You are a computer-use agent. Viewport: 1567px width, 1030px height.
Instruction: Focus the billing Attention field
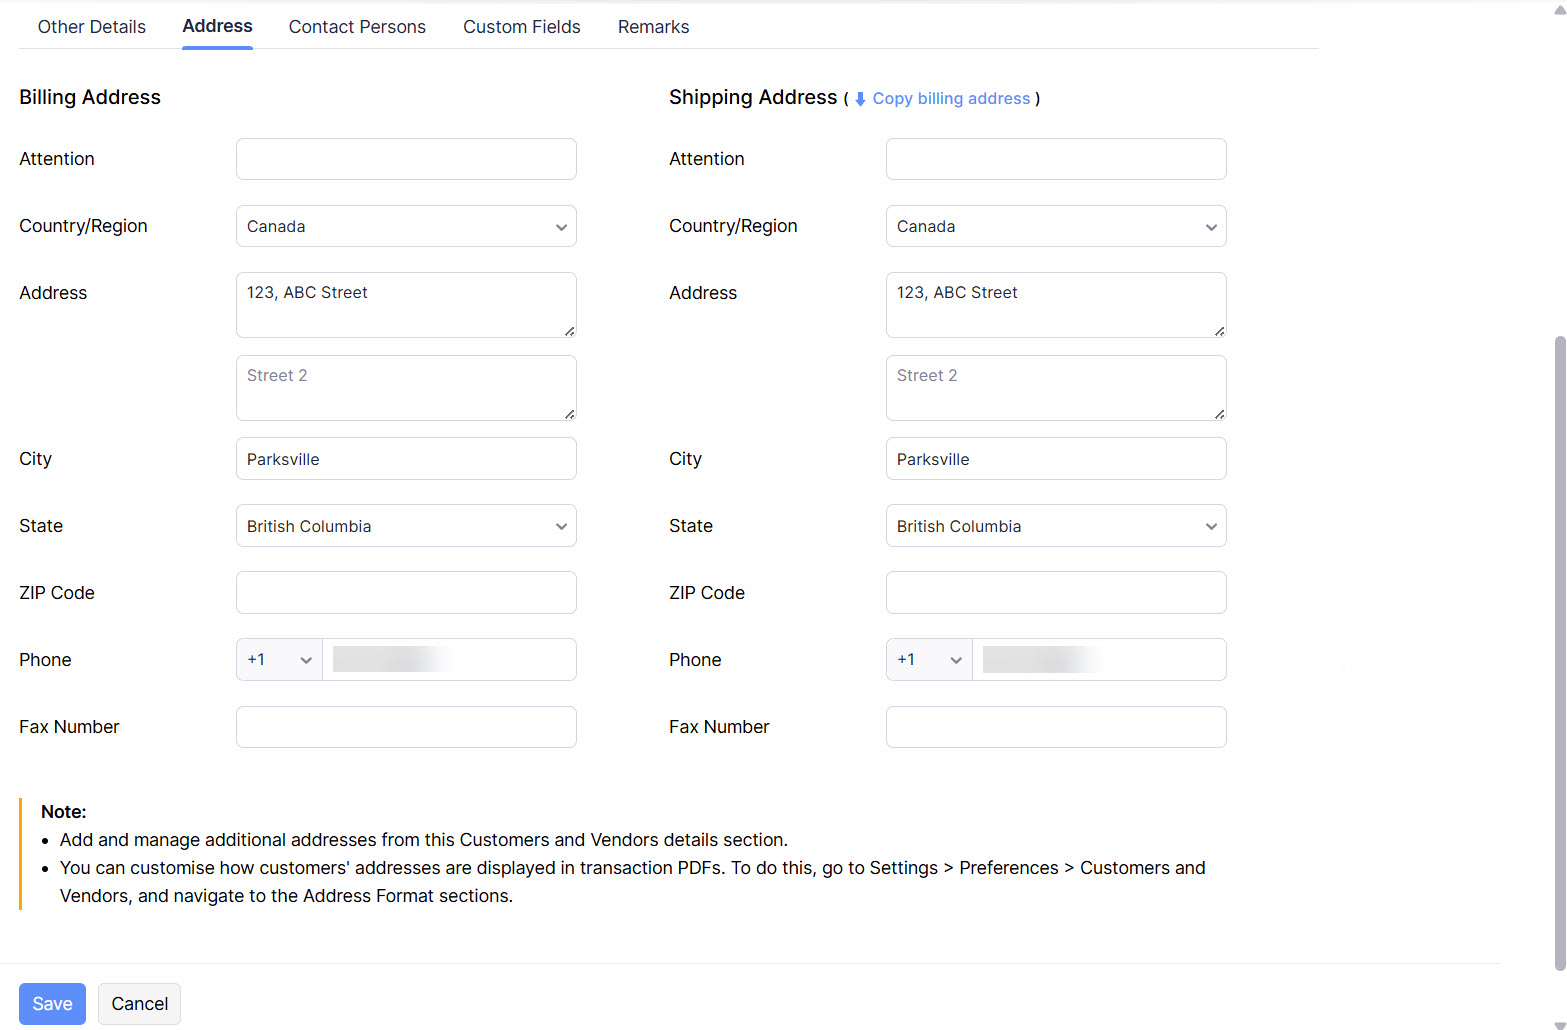pos(406,160)
